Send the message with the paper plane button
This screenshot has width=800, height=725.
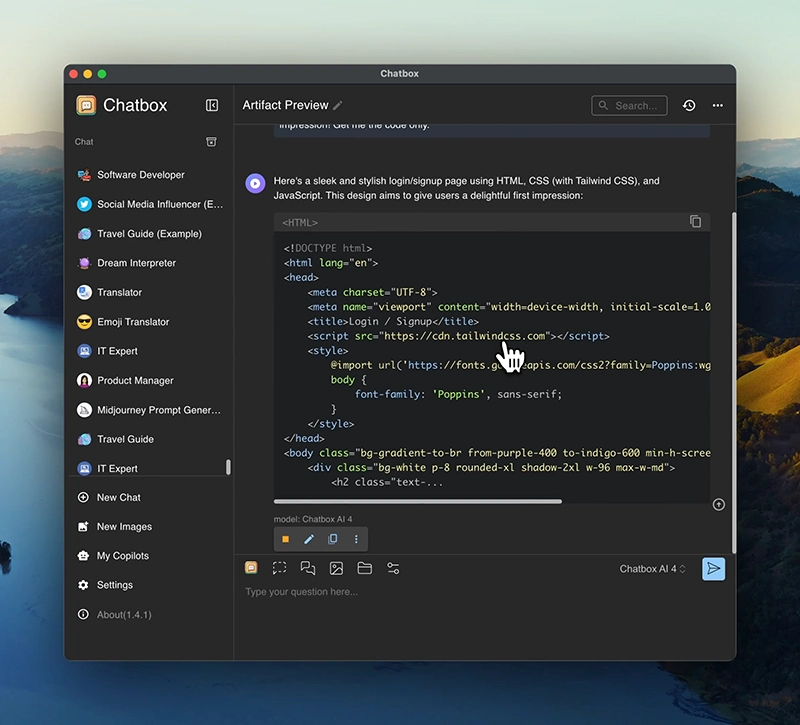[713, 569]
